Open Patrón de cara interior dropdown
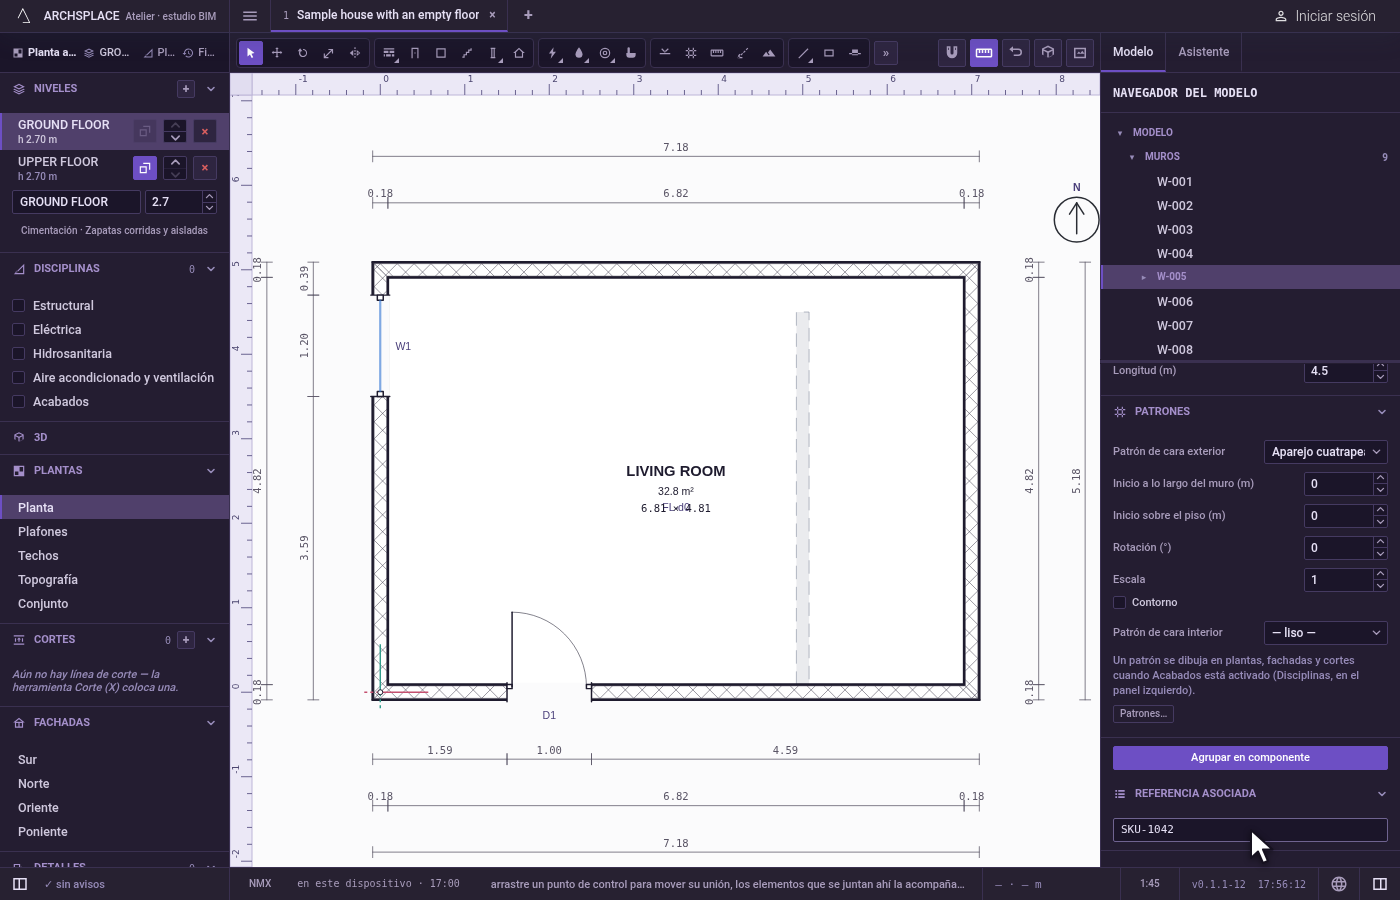The width and height of the screenshot is (1400, 900). (1326, 633)
